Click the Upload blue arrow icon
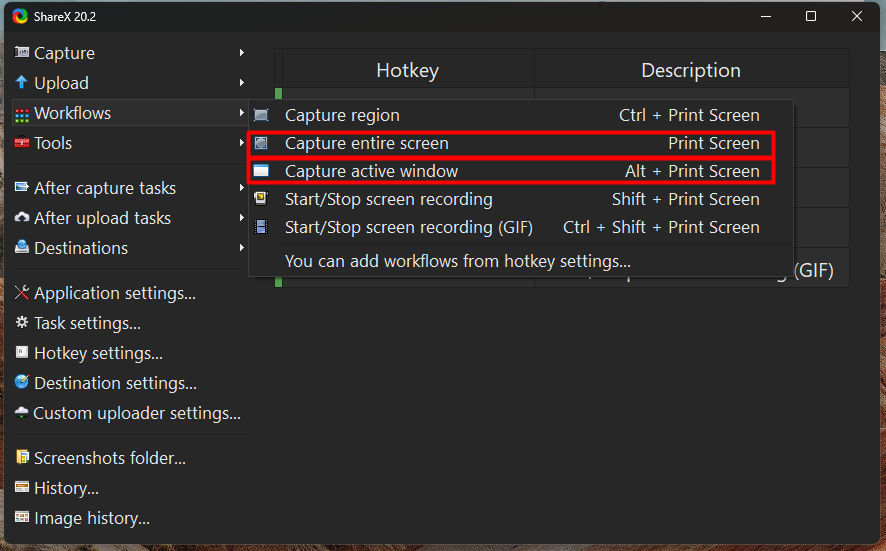The image size is (886, 551). (21, 83)
